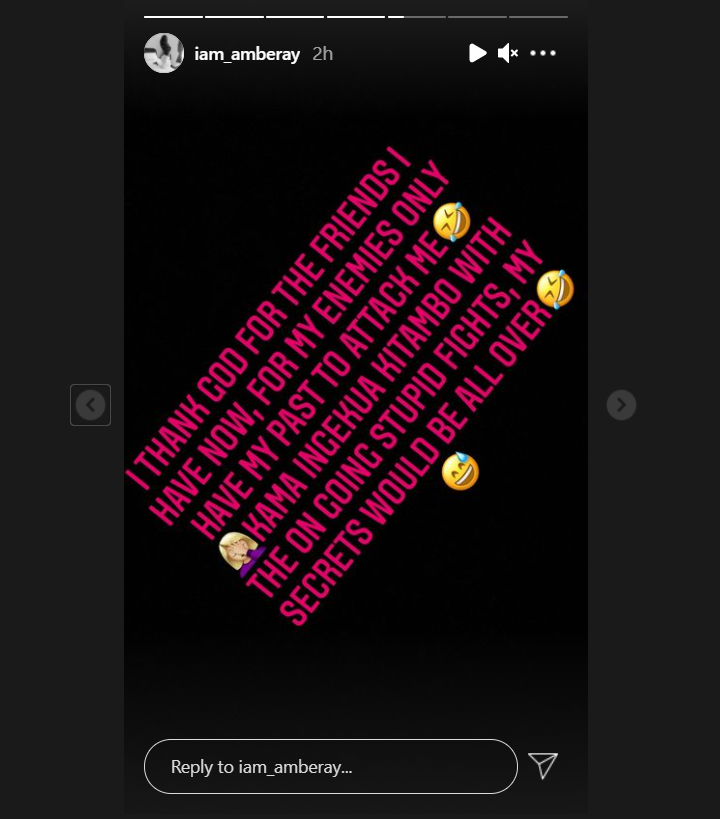Click the partially filled fifth progress segment
Image resolution: width=720 pixels, height=819 pixels.
[416, 17]
